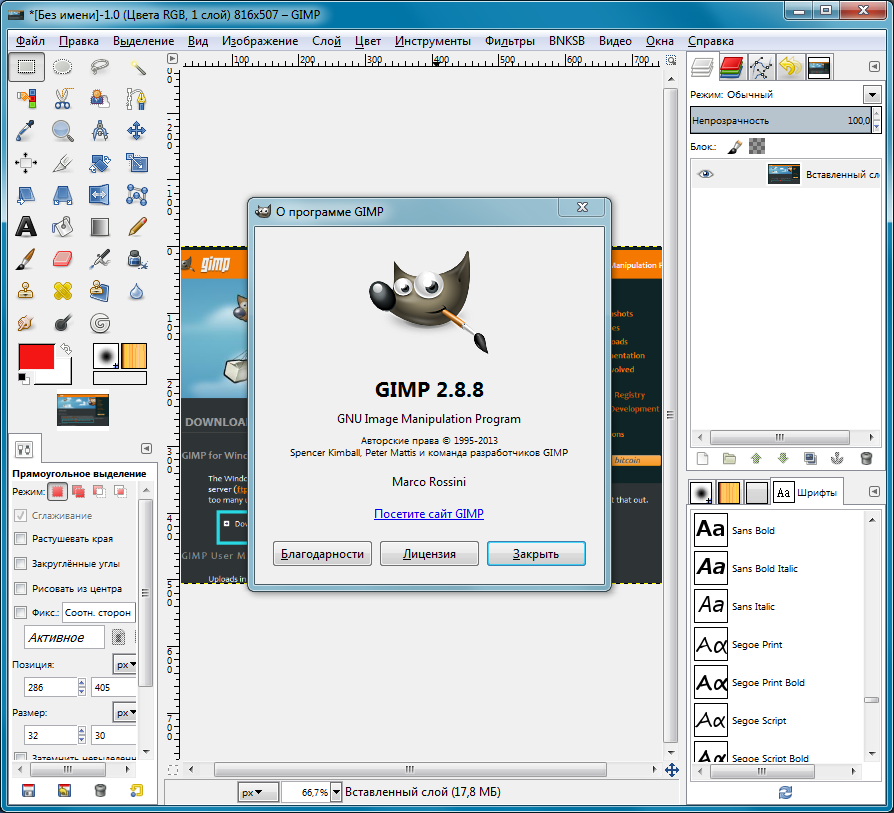Swap foreground and background colors
Image resolution: width=894 pixels, height=813 pixels.
coord(66,348)
